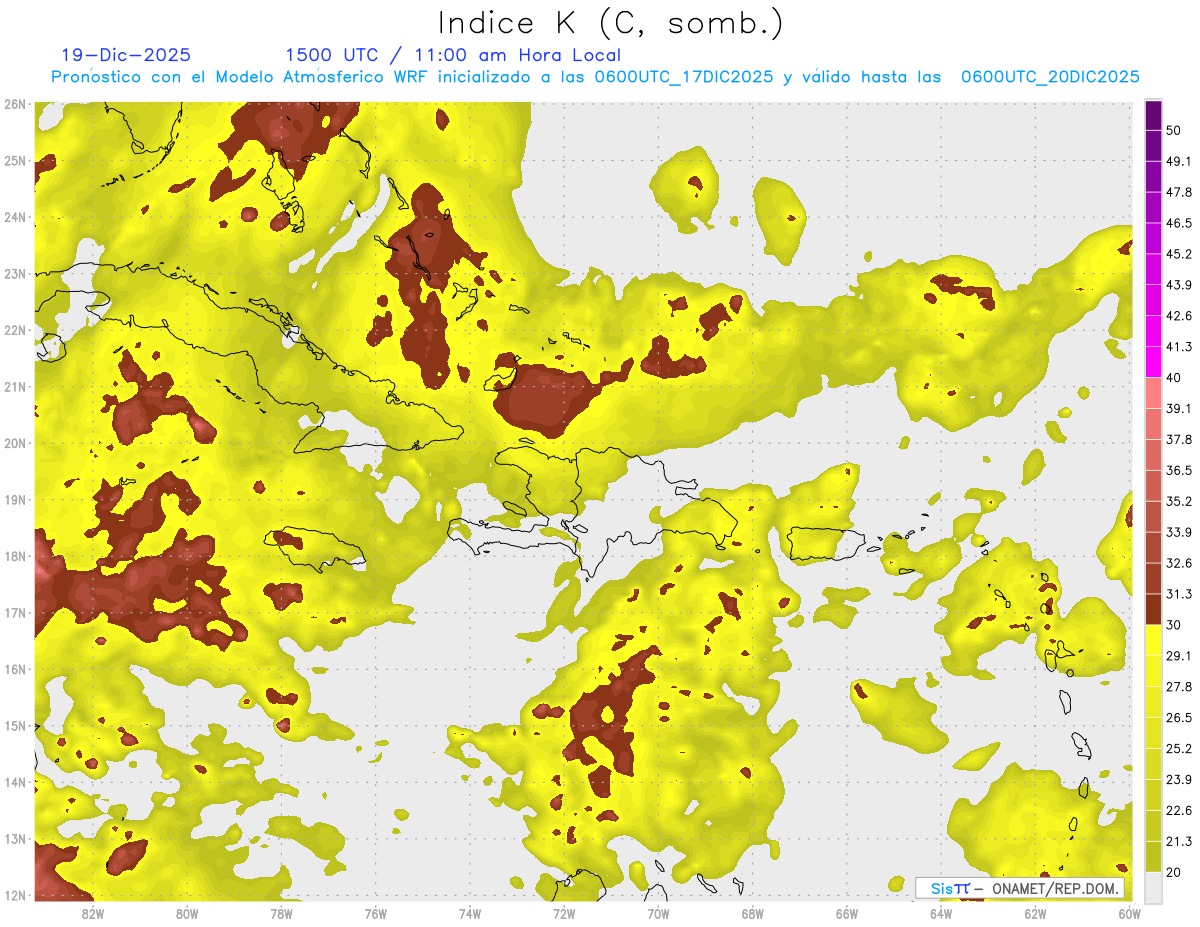Select the "19-Dic-2025" date label
This screenshot has width=1200, height=927.
[x=126, y=55]
